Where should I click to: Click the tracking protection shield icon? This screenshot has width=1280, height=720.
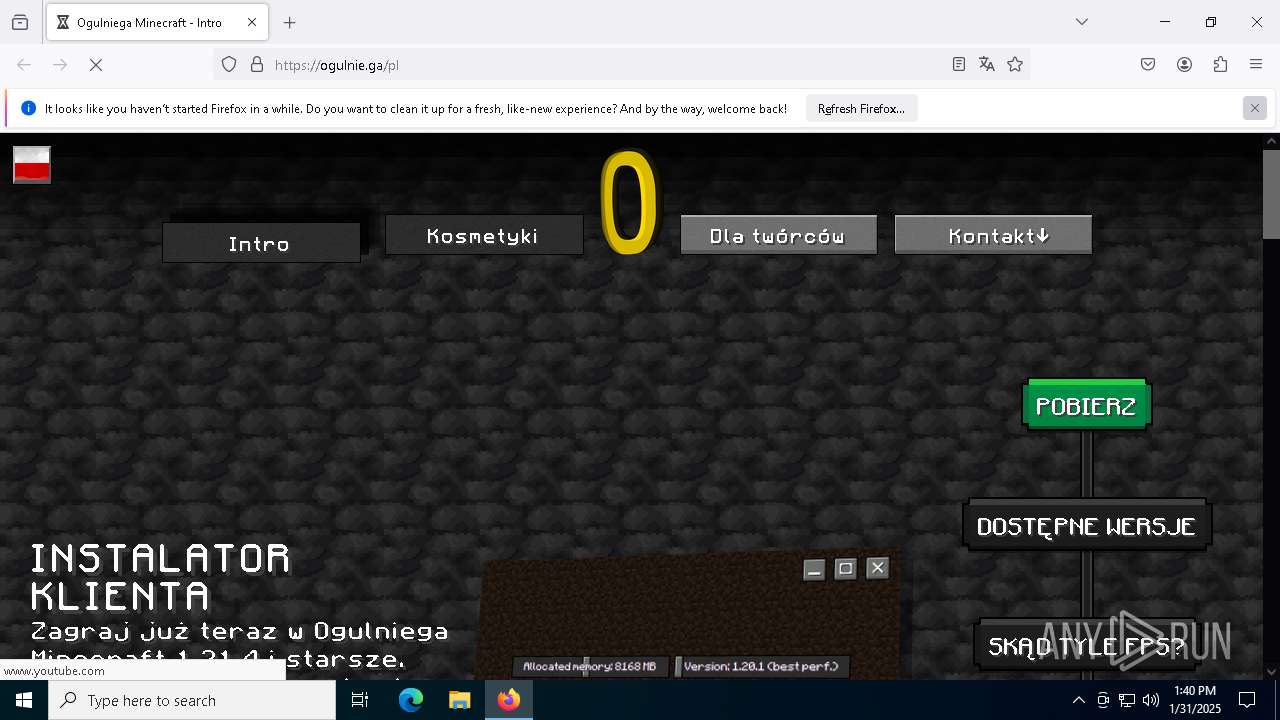[229, 65]
